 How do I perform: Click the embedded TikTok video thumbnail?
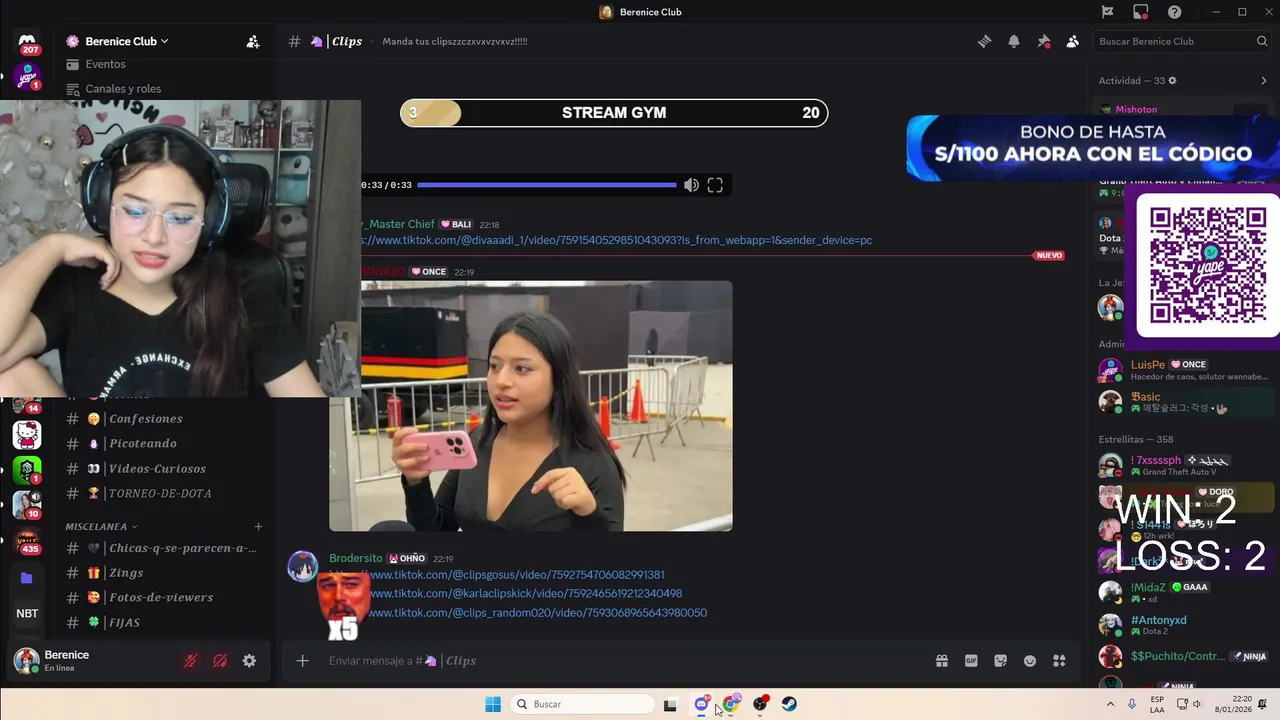click(531, 406)
